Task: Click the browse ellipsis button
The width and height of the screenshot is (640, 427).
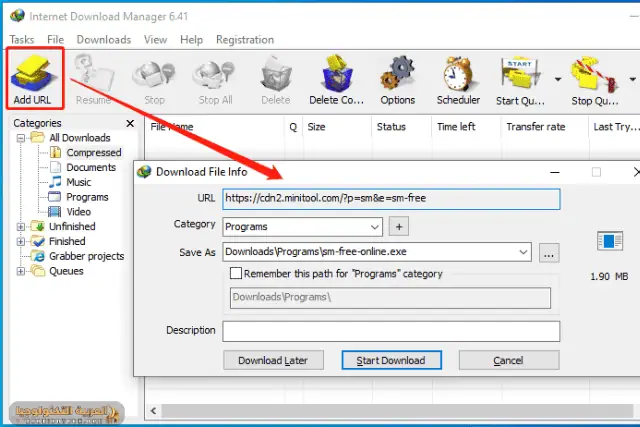Action: [549, 253]
